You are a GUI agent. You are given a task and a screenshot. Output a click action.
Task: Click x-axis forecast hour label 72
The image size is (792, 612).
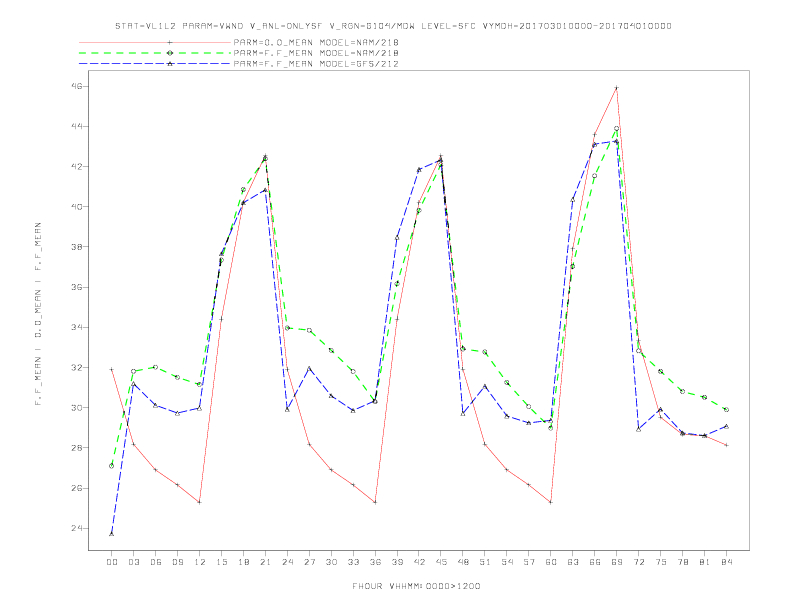[639, 562]
